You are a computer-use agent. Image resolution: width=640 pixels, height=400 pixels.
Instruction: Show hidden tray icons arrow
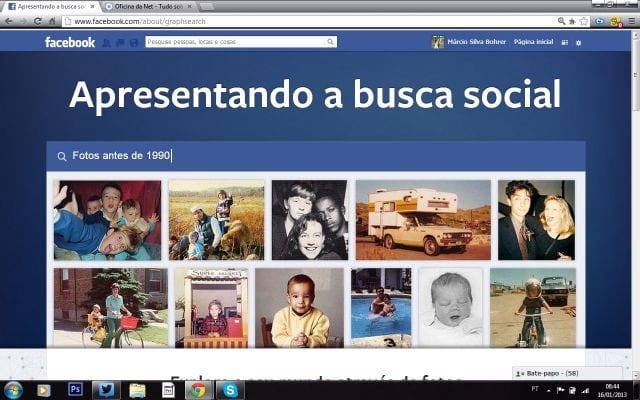(x=548, y=391)
